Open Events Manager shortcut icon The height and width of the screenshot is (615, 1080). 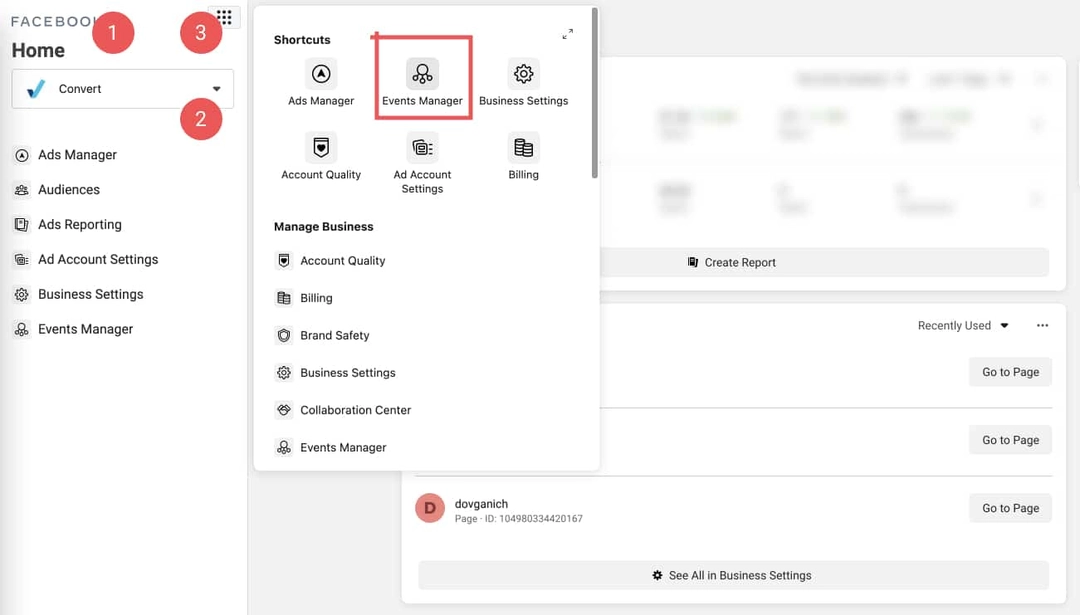pos(422,74)
